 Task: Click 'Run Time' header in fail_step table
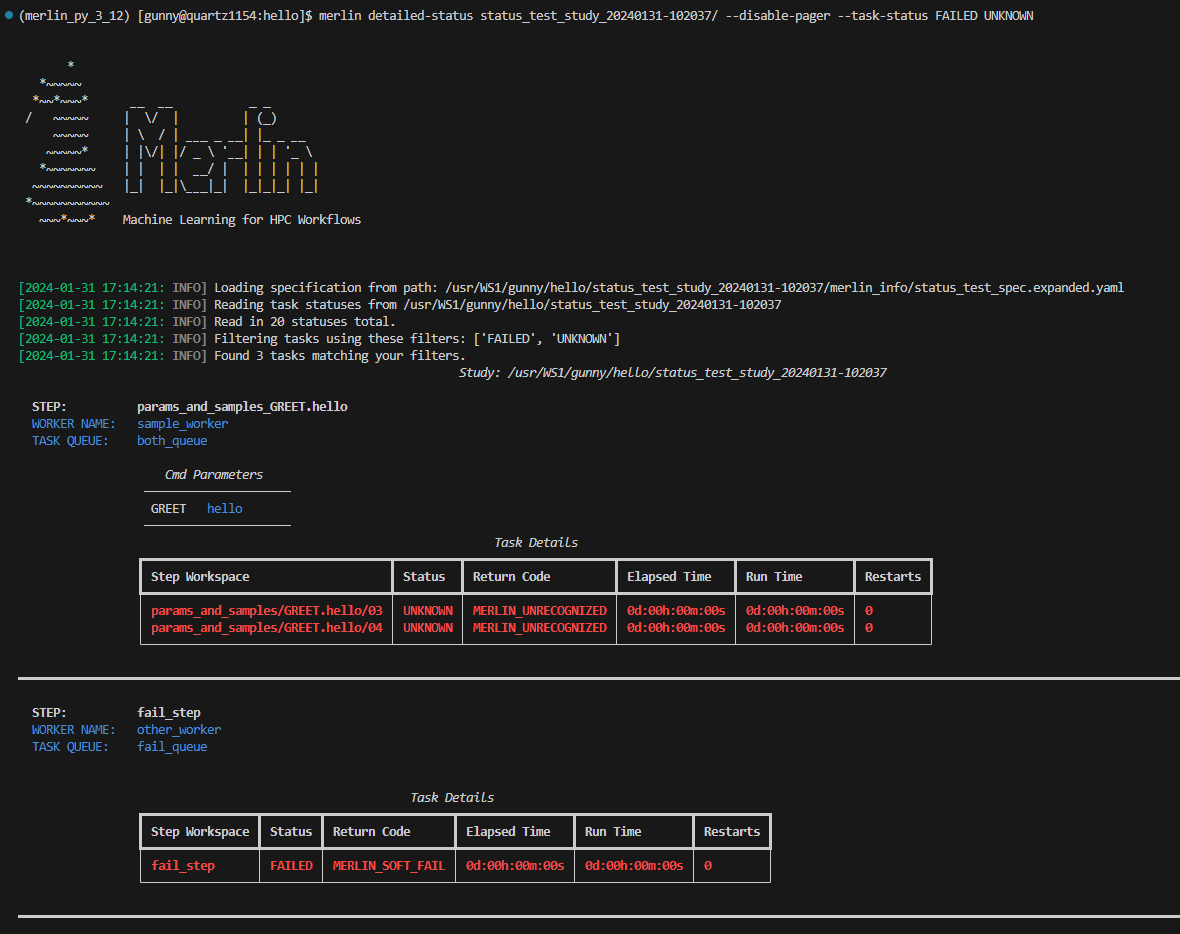click(x=613, y=832)
